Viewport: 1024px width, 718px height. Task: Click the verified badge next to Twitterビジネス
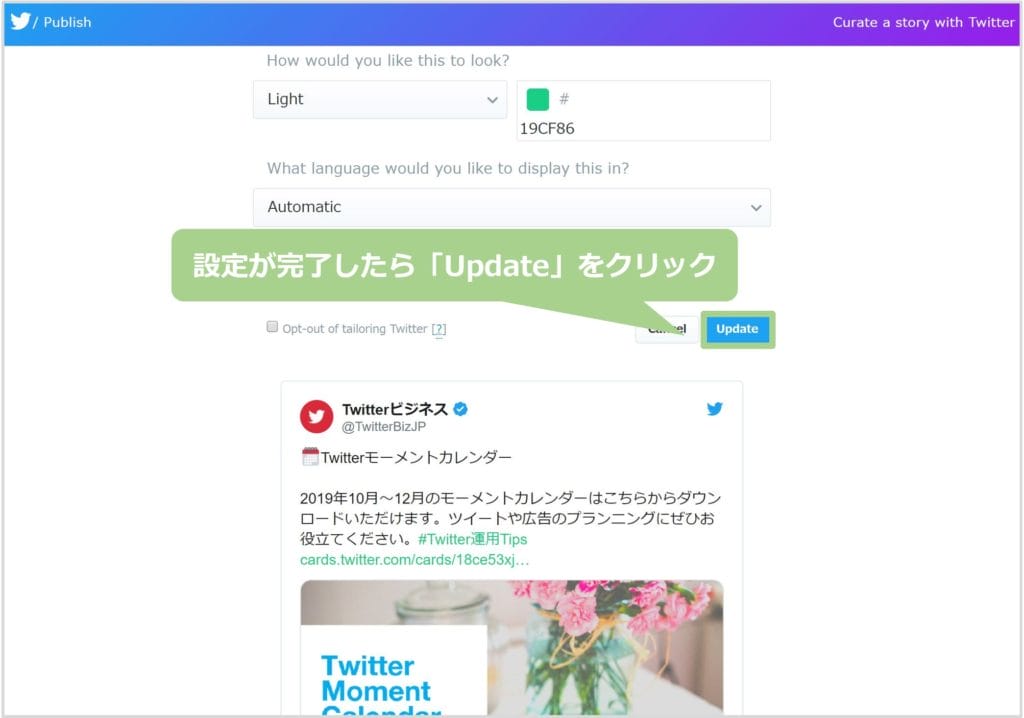(460, 409)
